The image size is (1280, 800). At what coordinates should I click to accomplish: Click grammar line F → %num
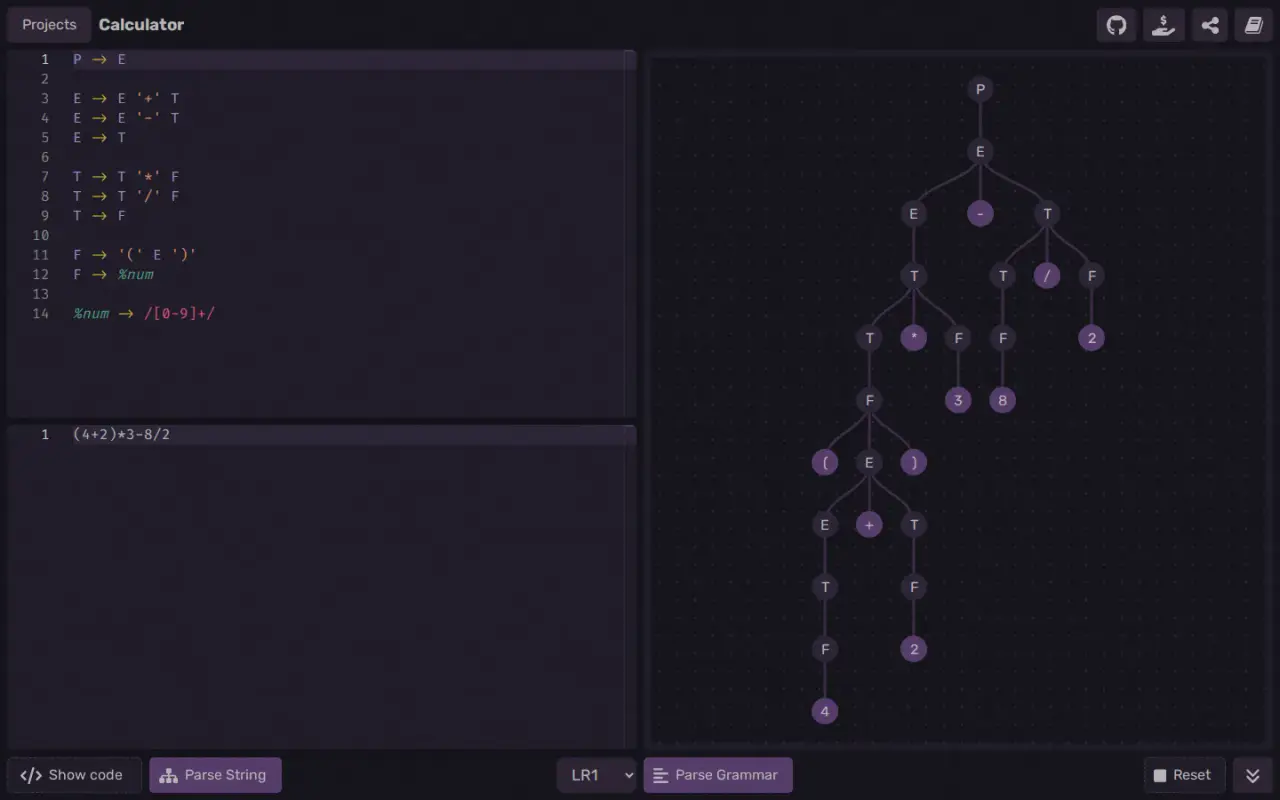[113, 274]
